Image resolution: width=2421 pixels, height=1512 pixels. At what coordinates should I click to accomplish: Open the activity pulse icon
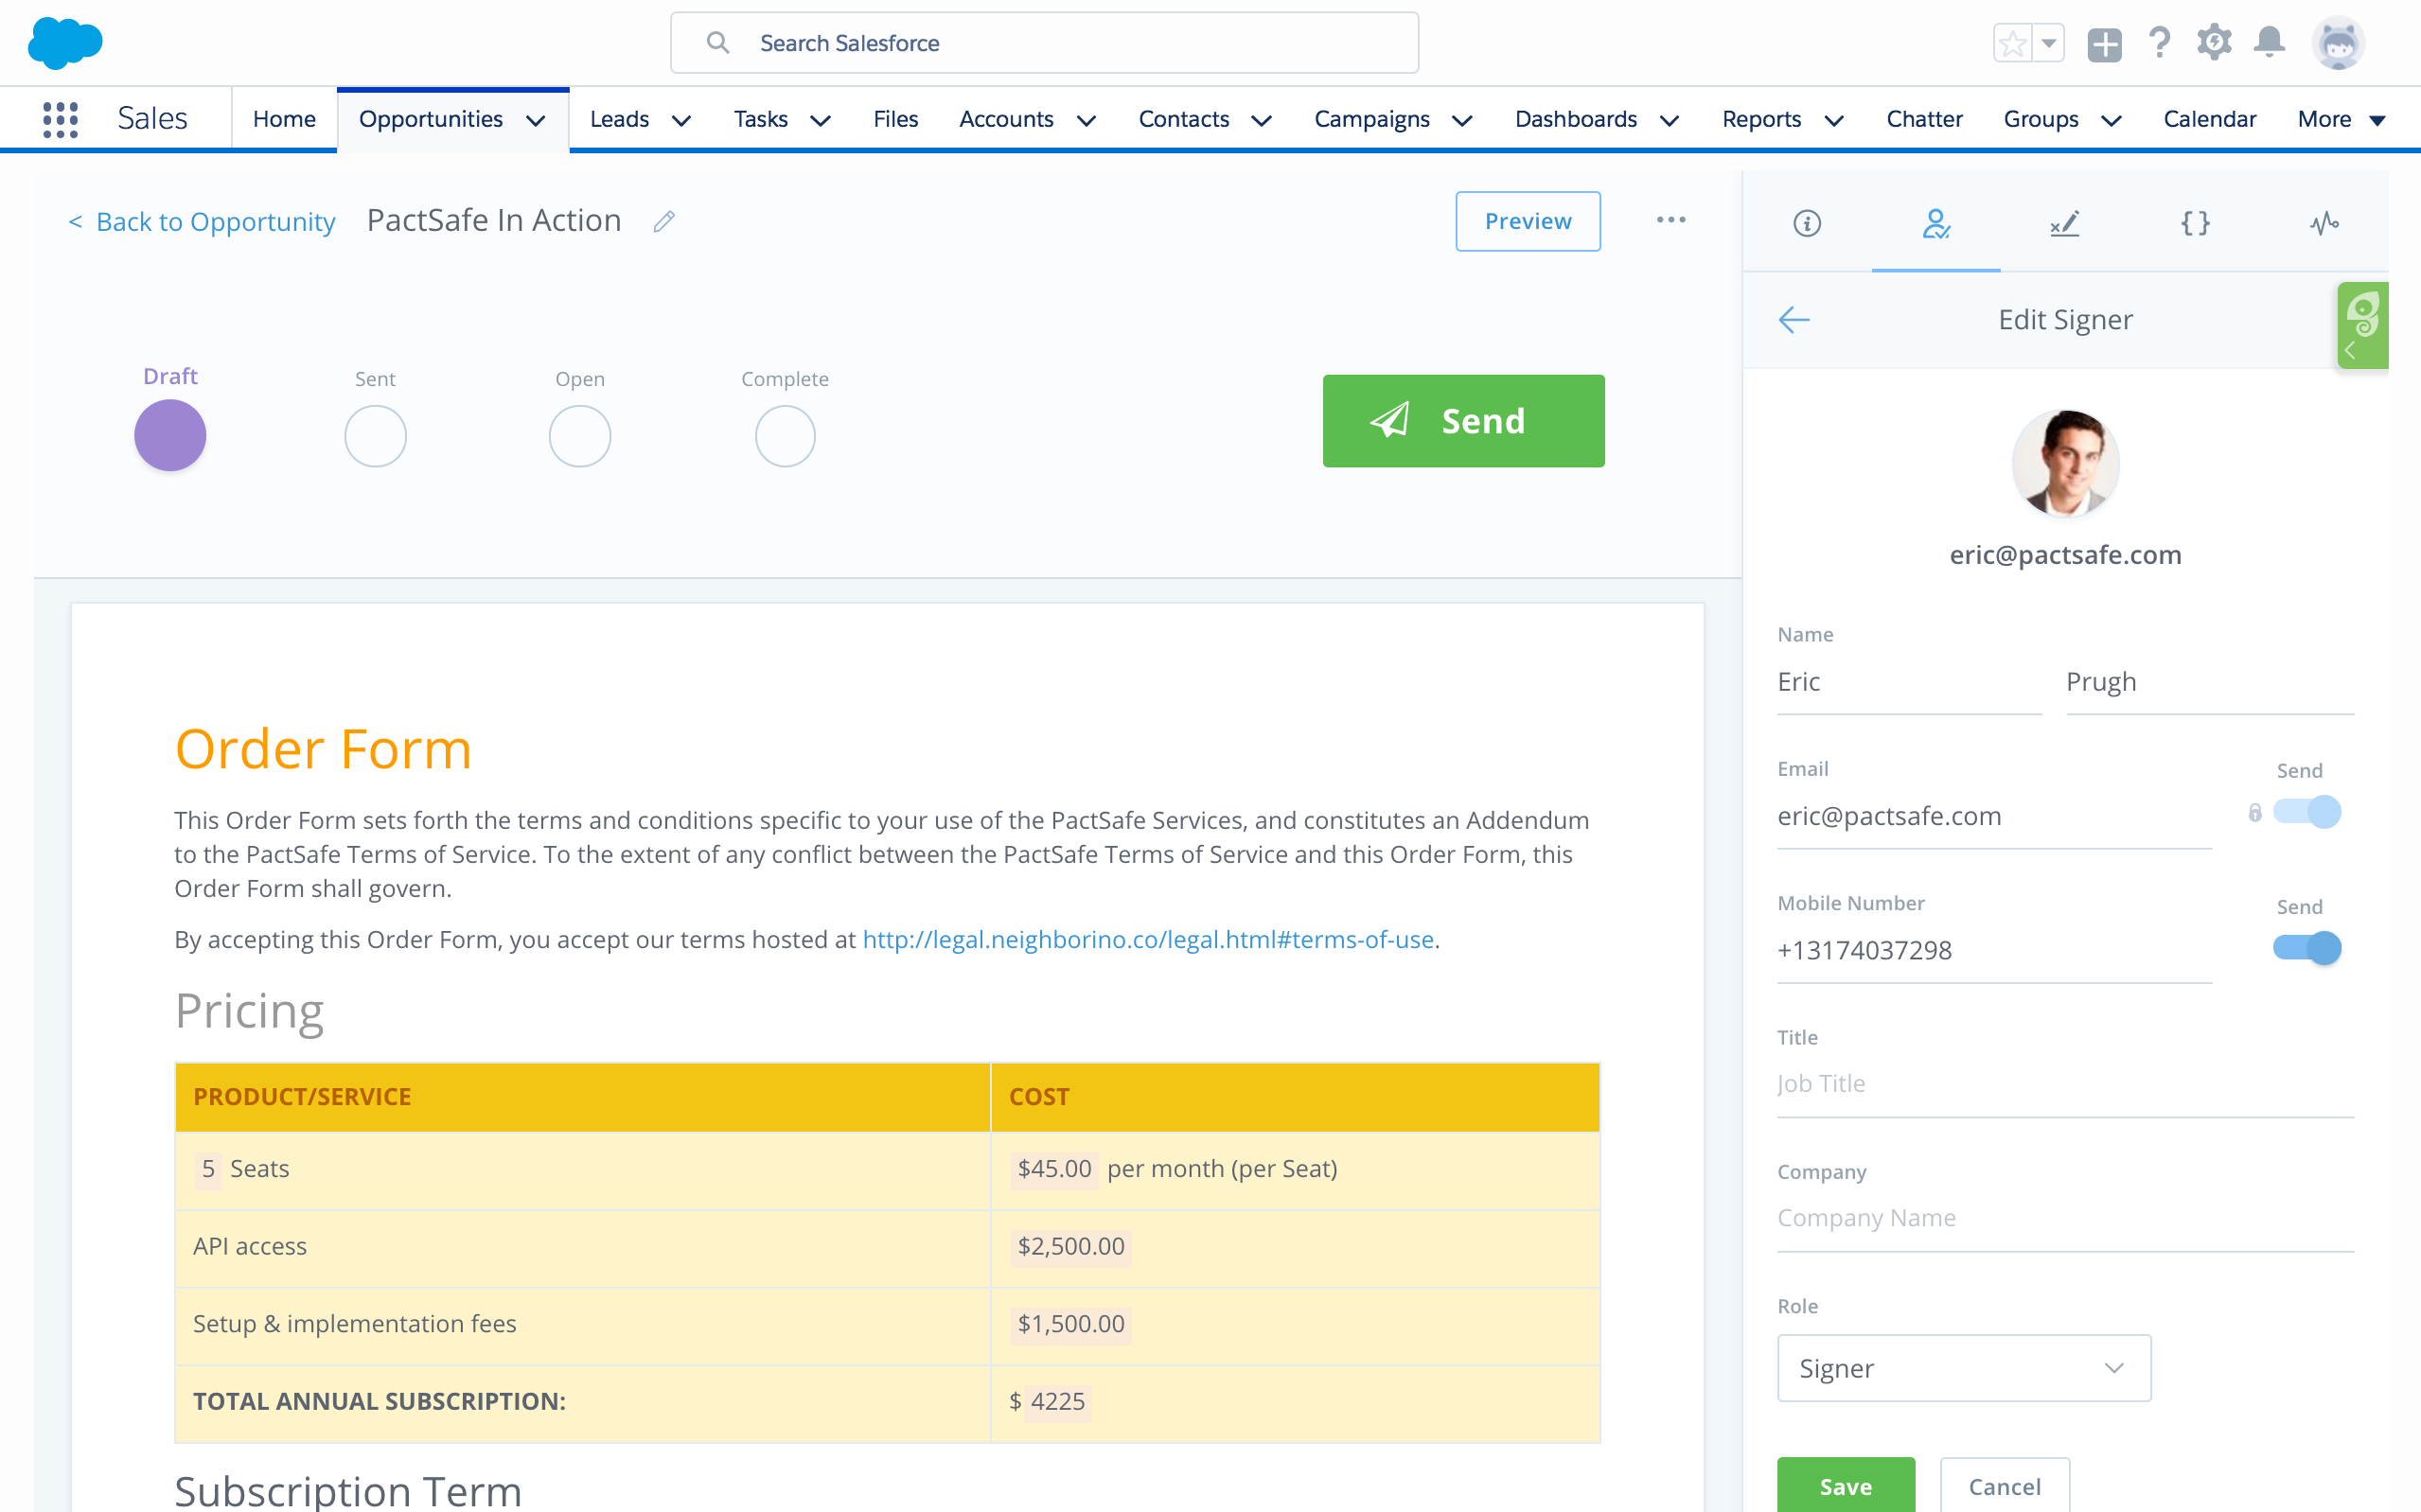[2323, 223]
